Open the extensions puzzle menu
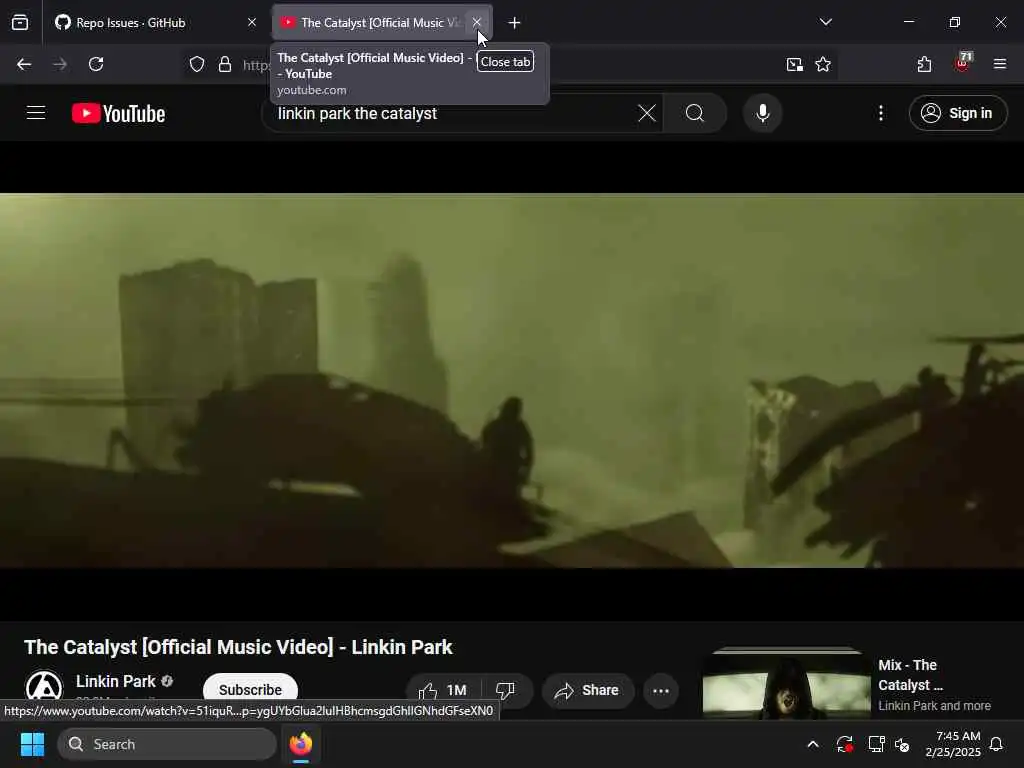Image resolution: width=1024 pixels, height=768 pixels. click(x=924, y=64)
